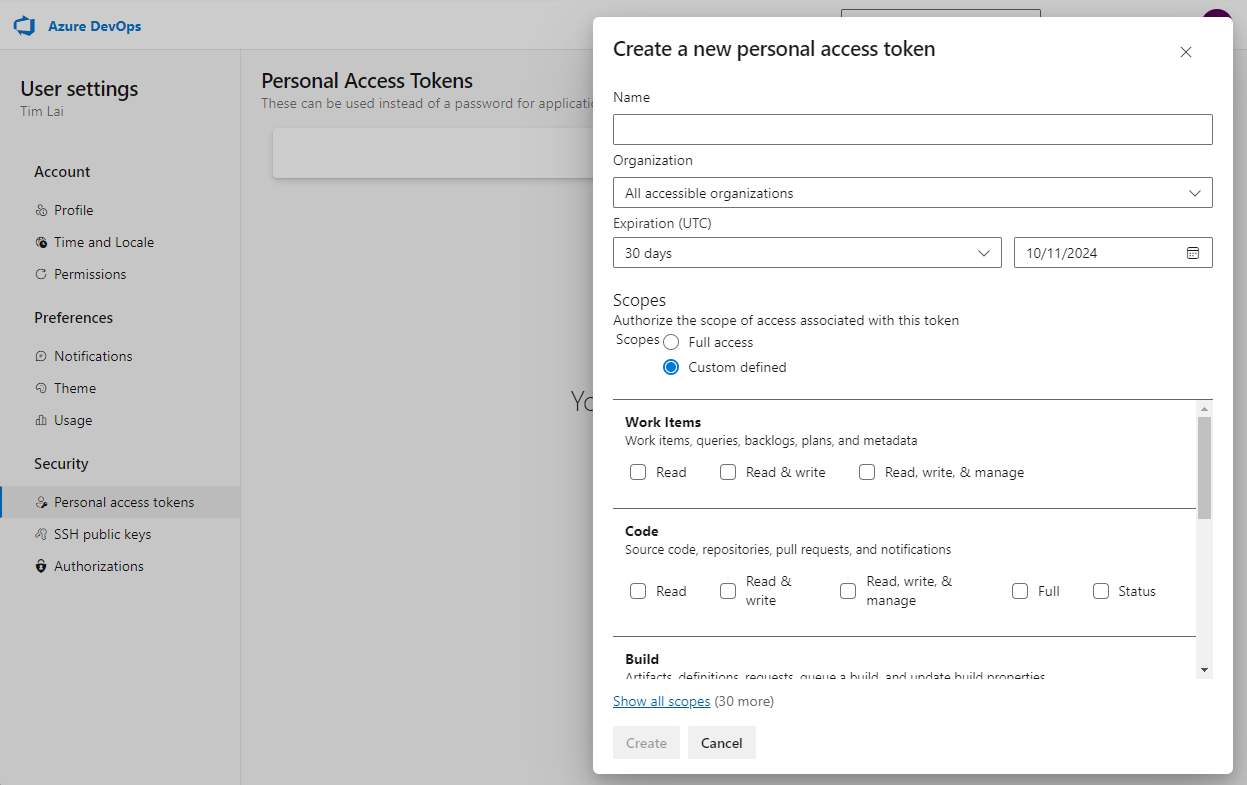Click the palette icon beside Theme

pos(41,388)
